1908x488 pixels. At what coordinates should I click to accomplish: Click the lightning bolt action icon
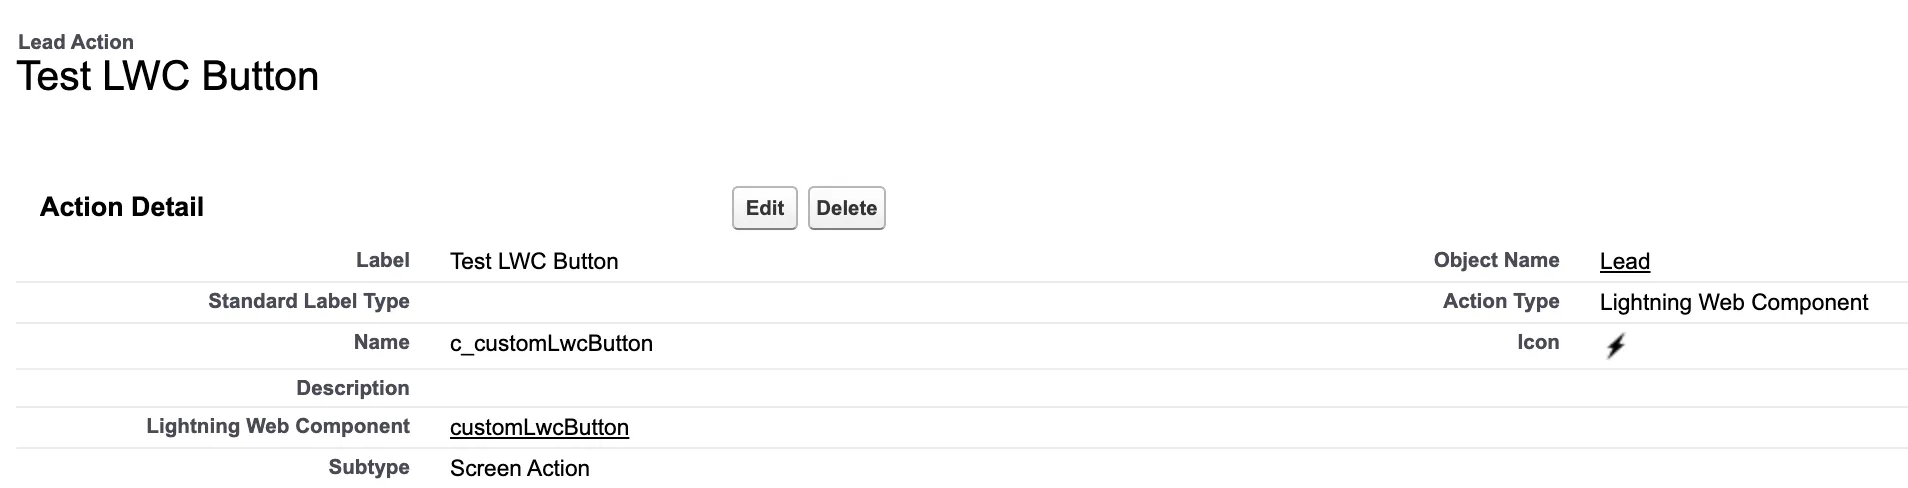[x=1615, y=346]
